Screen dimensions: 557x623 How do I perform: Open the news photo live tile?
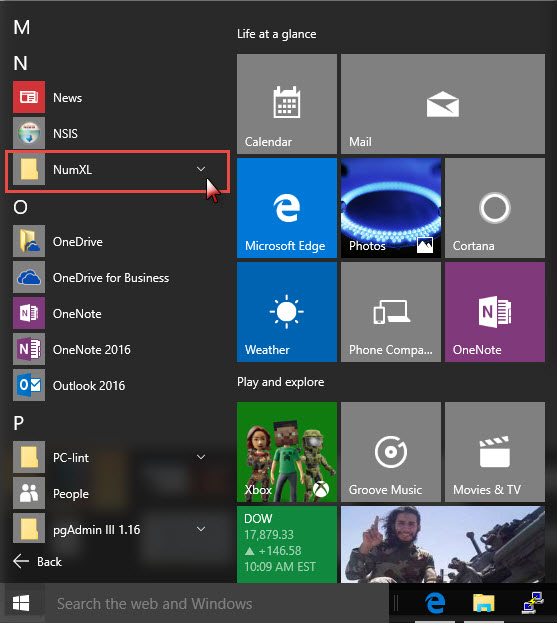pyautogui.click(x=443, y=544)
